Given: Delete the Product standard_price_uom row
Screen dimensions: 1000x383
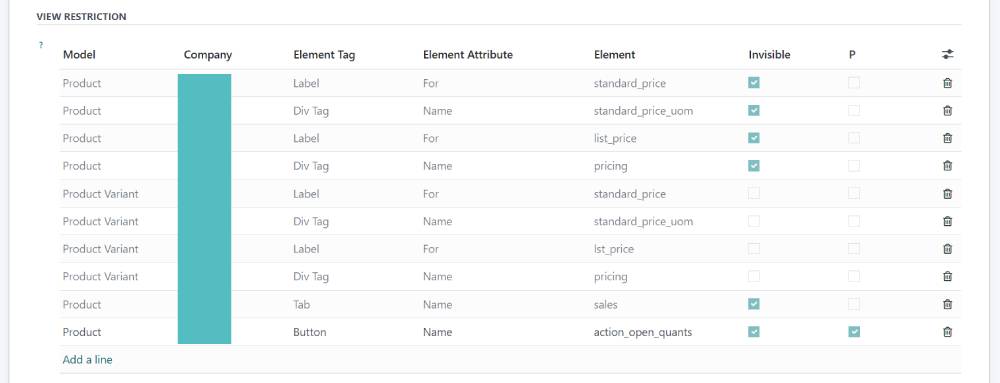Looking at the screenshot, I should click(x=947, y=111).
